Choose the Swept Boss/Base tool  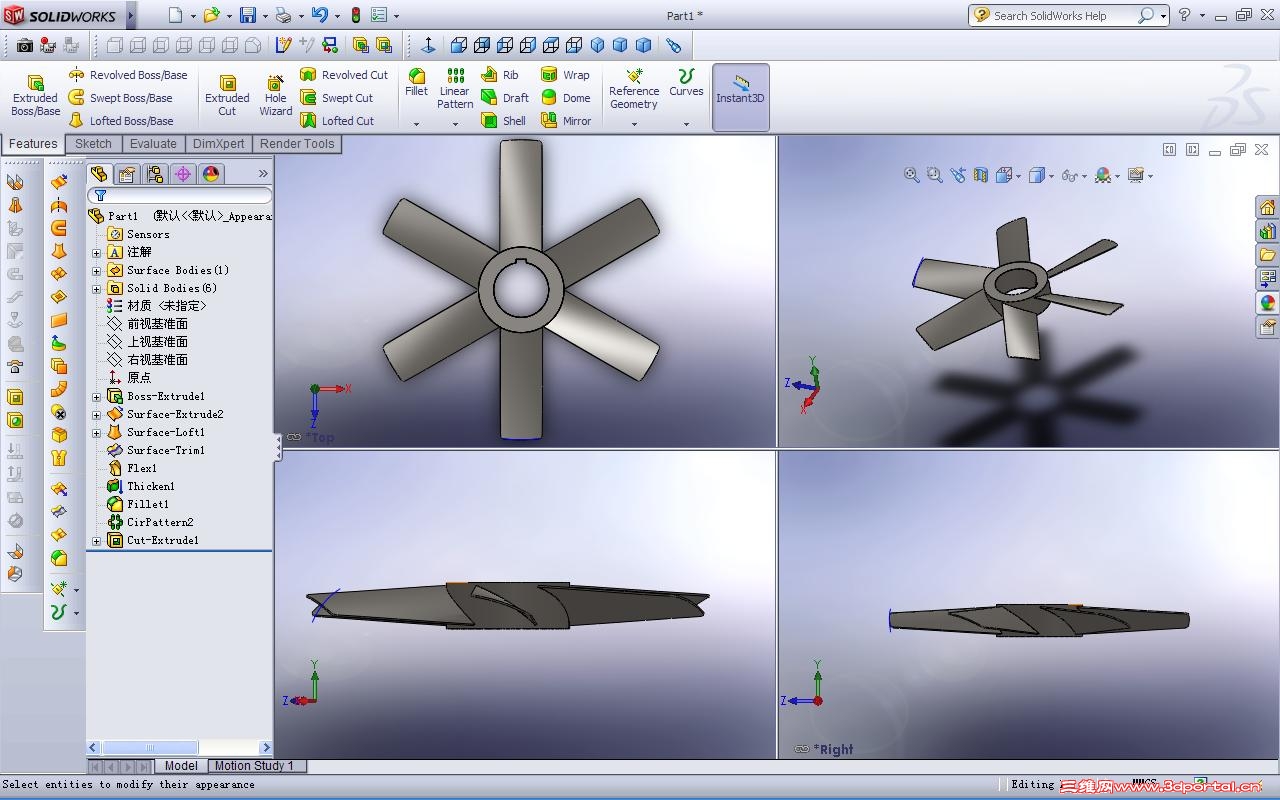(x=120, y=98)
